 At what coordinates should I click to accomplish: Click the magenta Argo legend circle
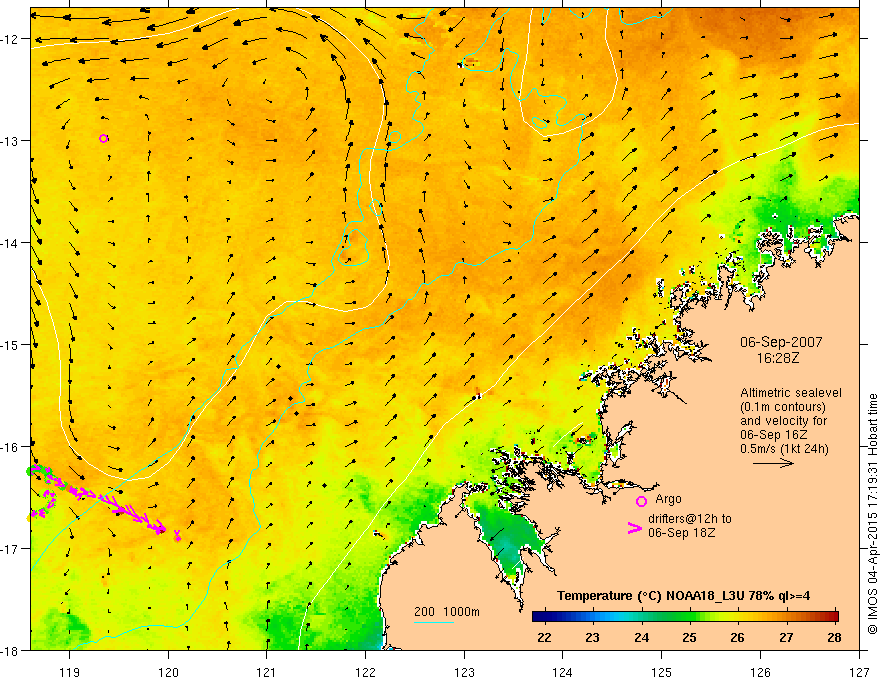(x=641, y=501)
